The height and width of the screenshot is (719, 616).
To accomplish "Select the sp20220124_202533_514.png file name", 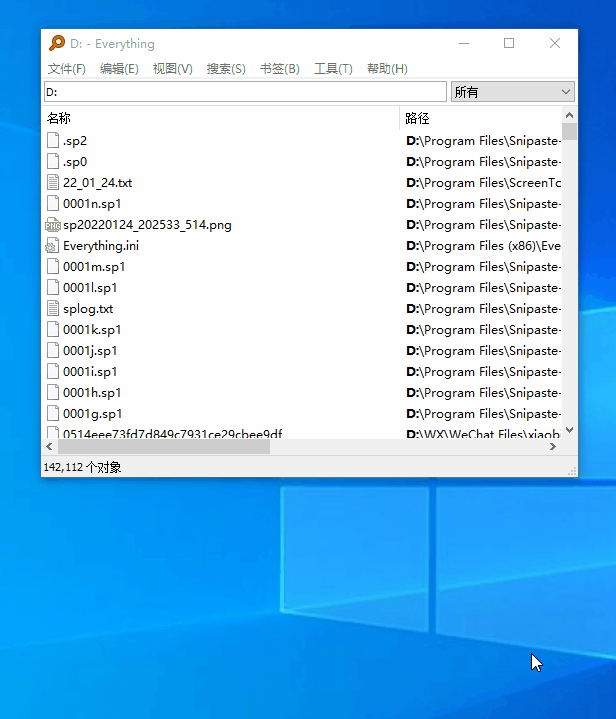I will (x=147, y=225).
